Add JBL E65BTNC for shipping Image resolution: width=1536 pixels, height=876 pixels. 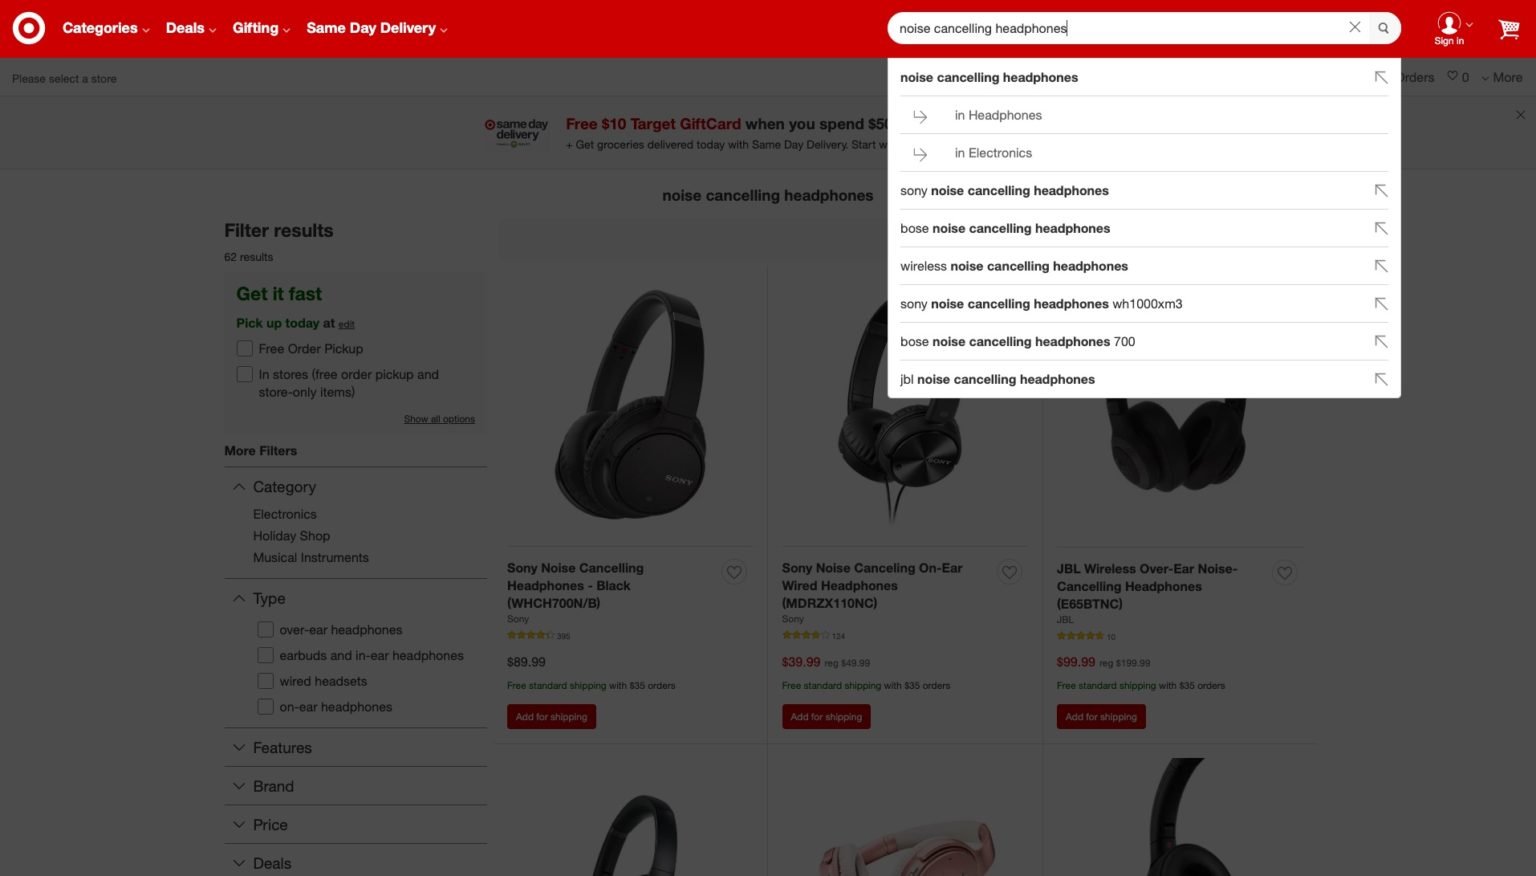[x=1101, y=717]
